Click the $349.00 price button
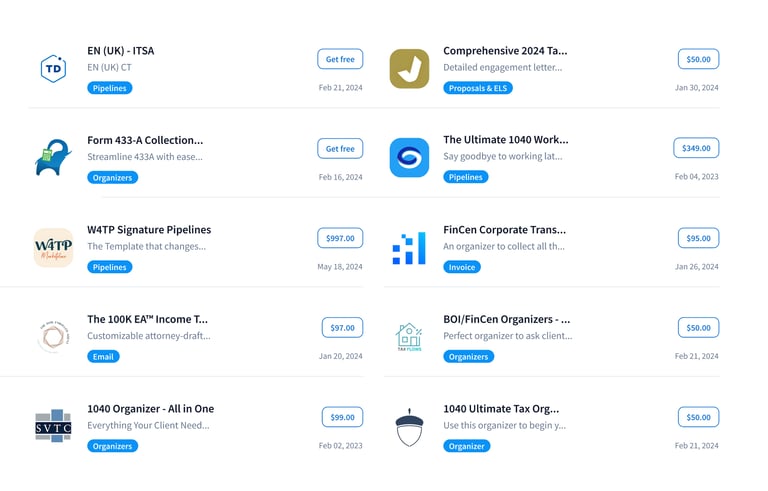Image resolution: width=768 pixels, height=491 pixels. (696, 148)
